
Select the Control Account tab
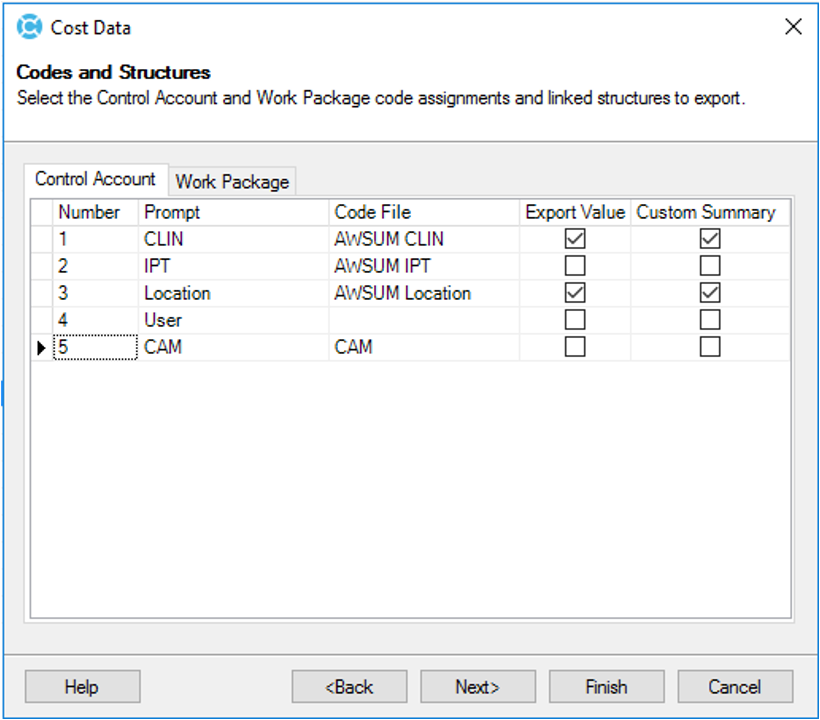[x=96, y=179]
